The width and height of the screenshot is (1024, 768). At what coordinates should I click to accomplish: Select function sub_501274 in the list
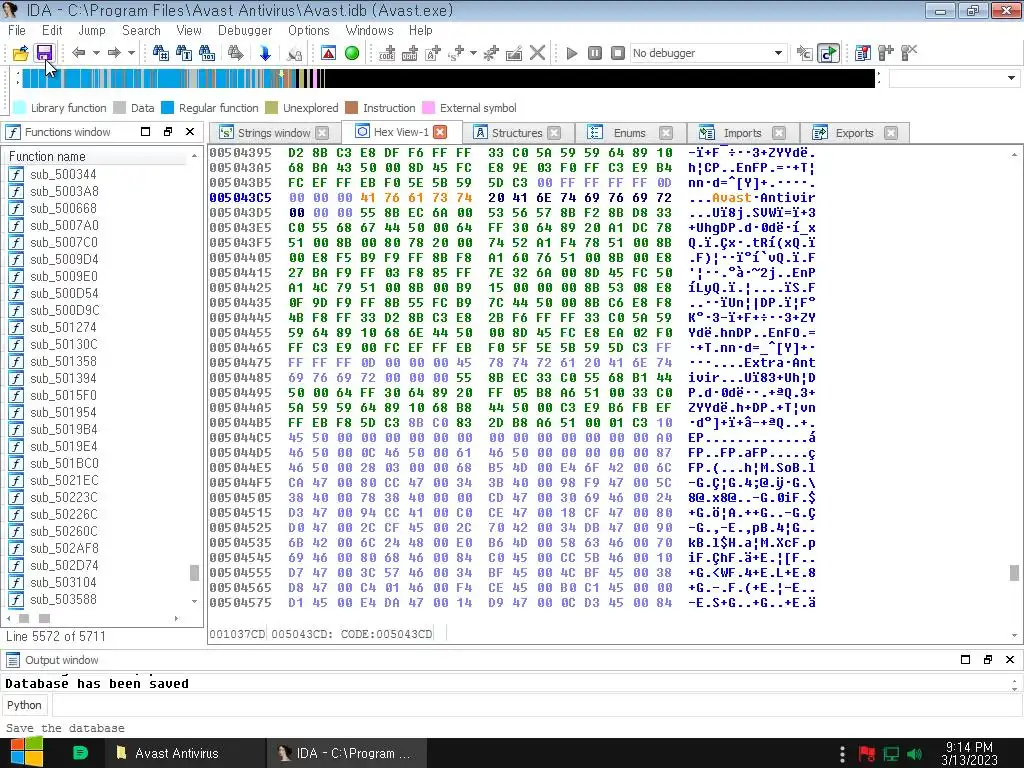click(63, 327)
